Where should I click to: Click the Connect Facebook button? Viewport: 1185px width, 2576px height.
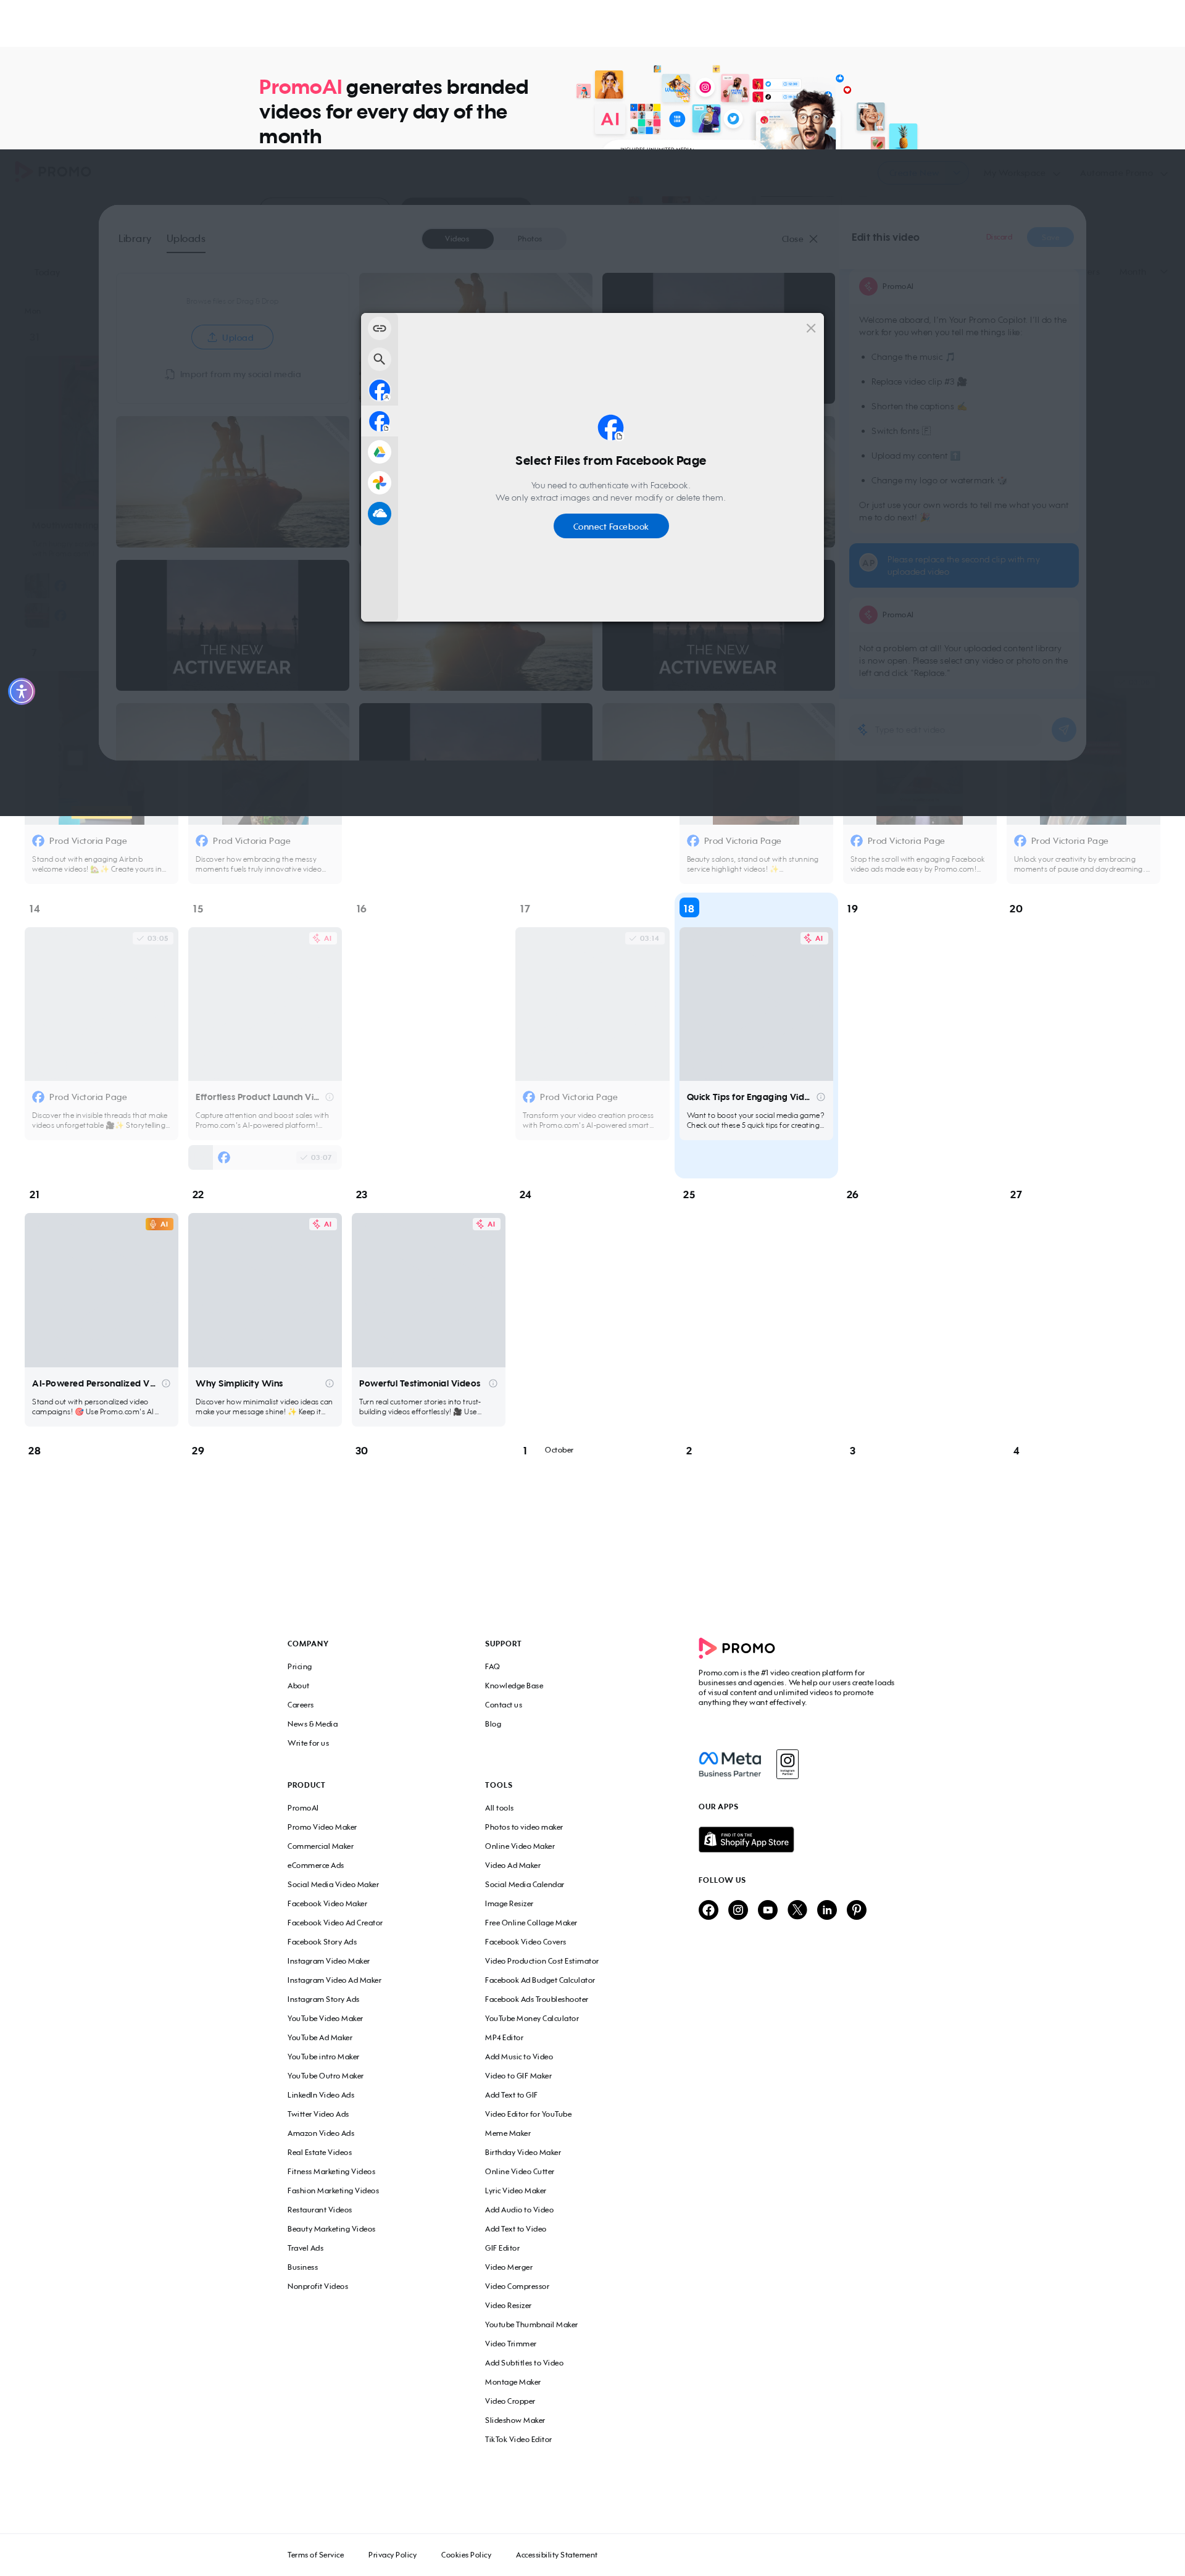[611, 526]
